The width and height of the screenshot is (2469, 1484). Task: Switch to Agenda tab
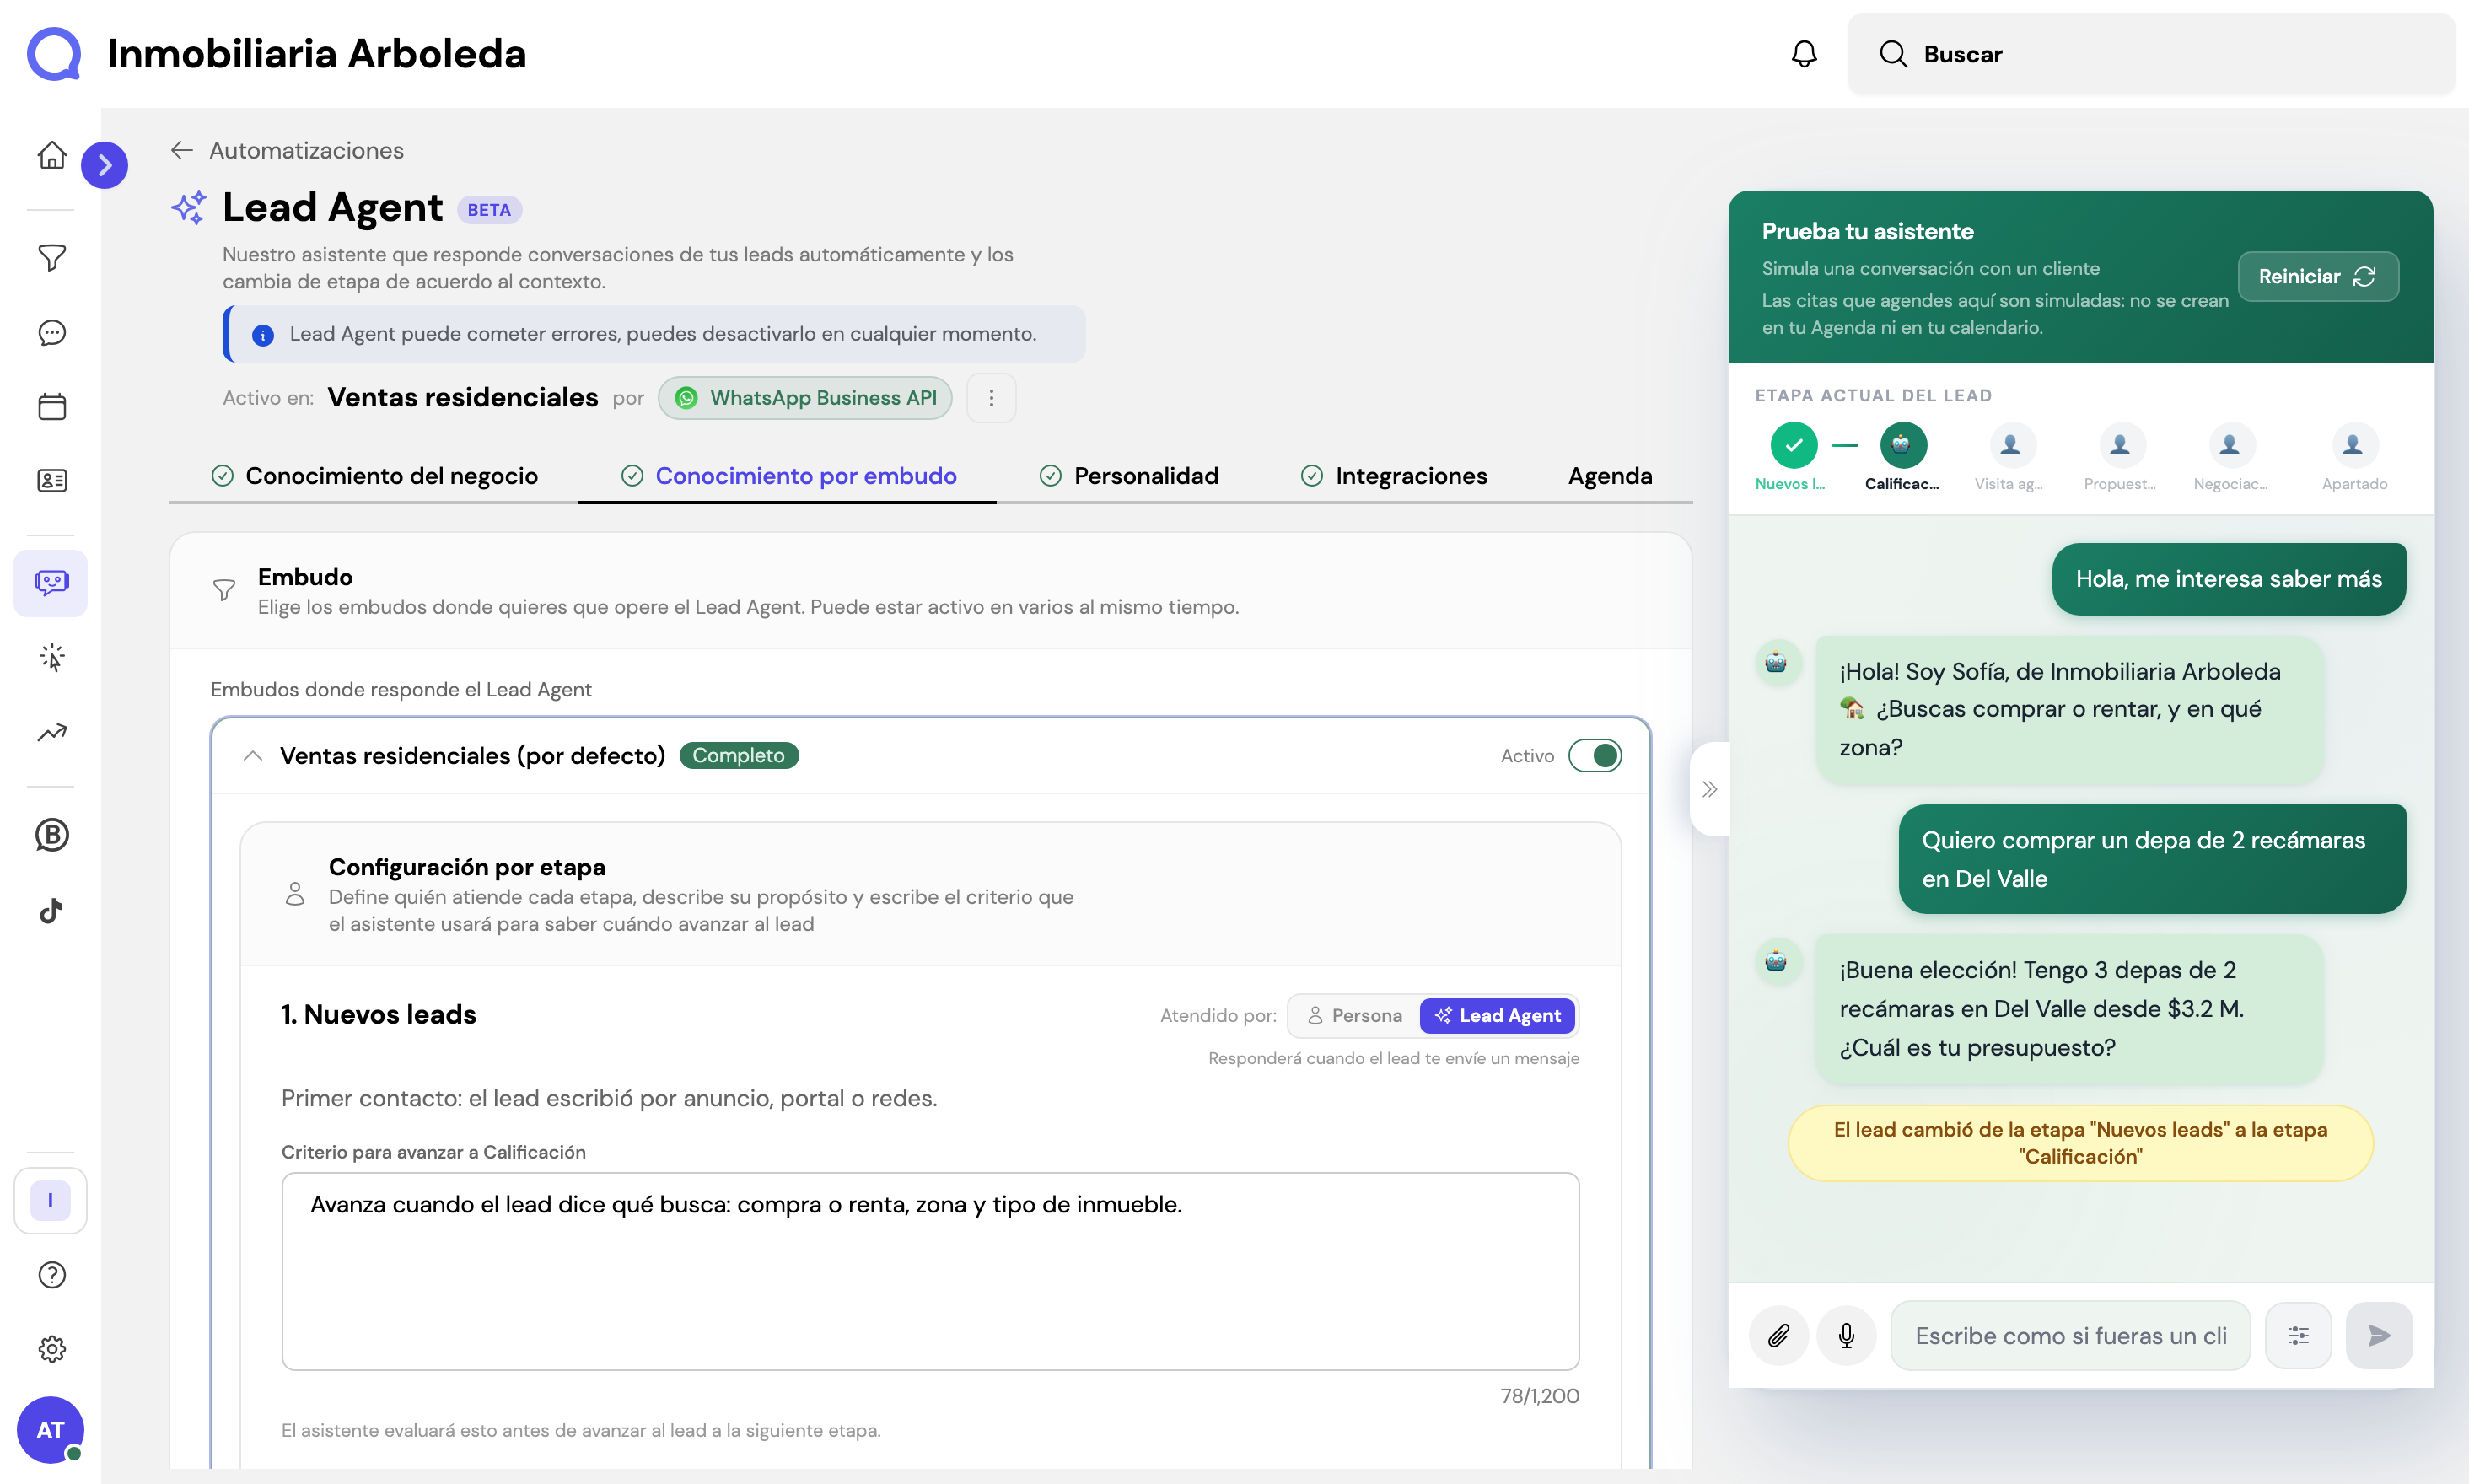pos(1610,476)
